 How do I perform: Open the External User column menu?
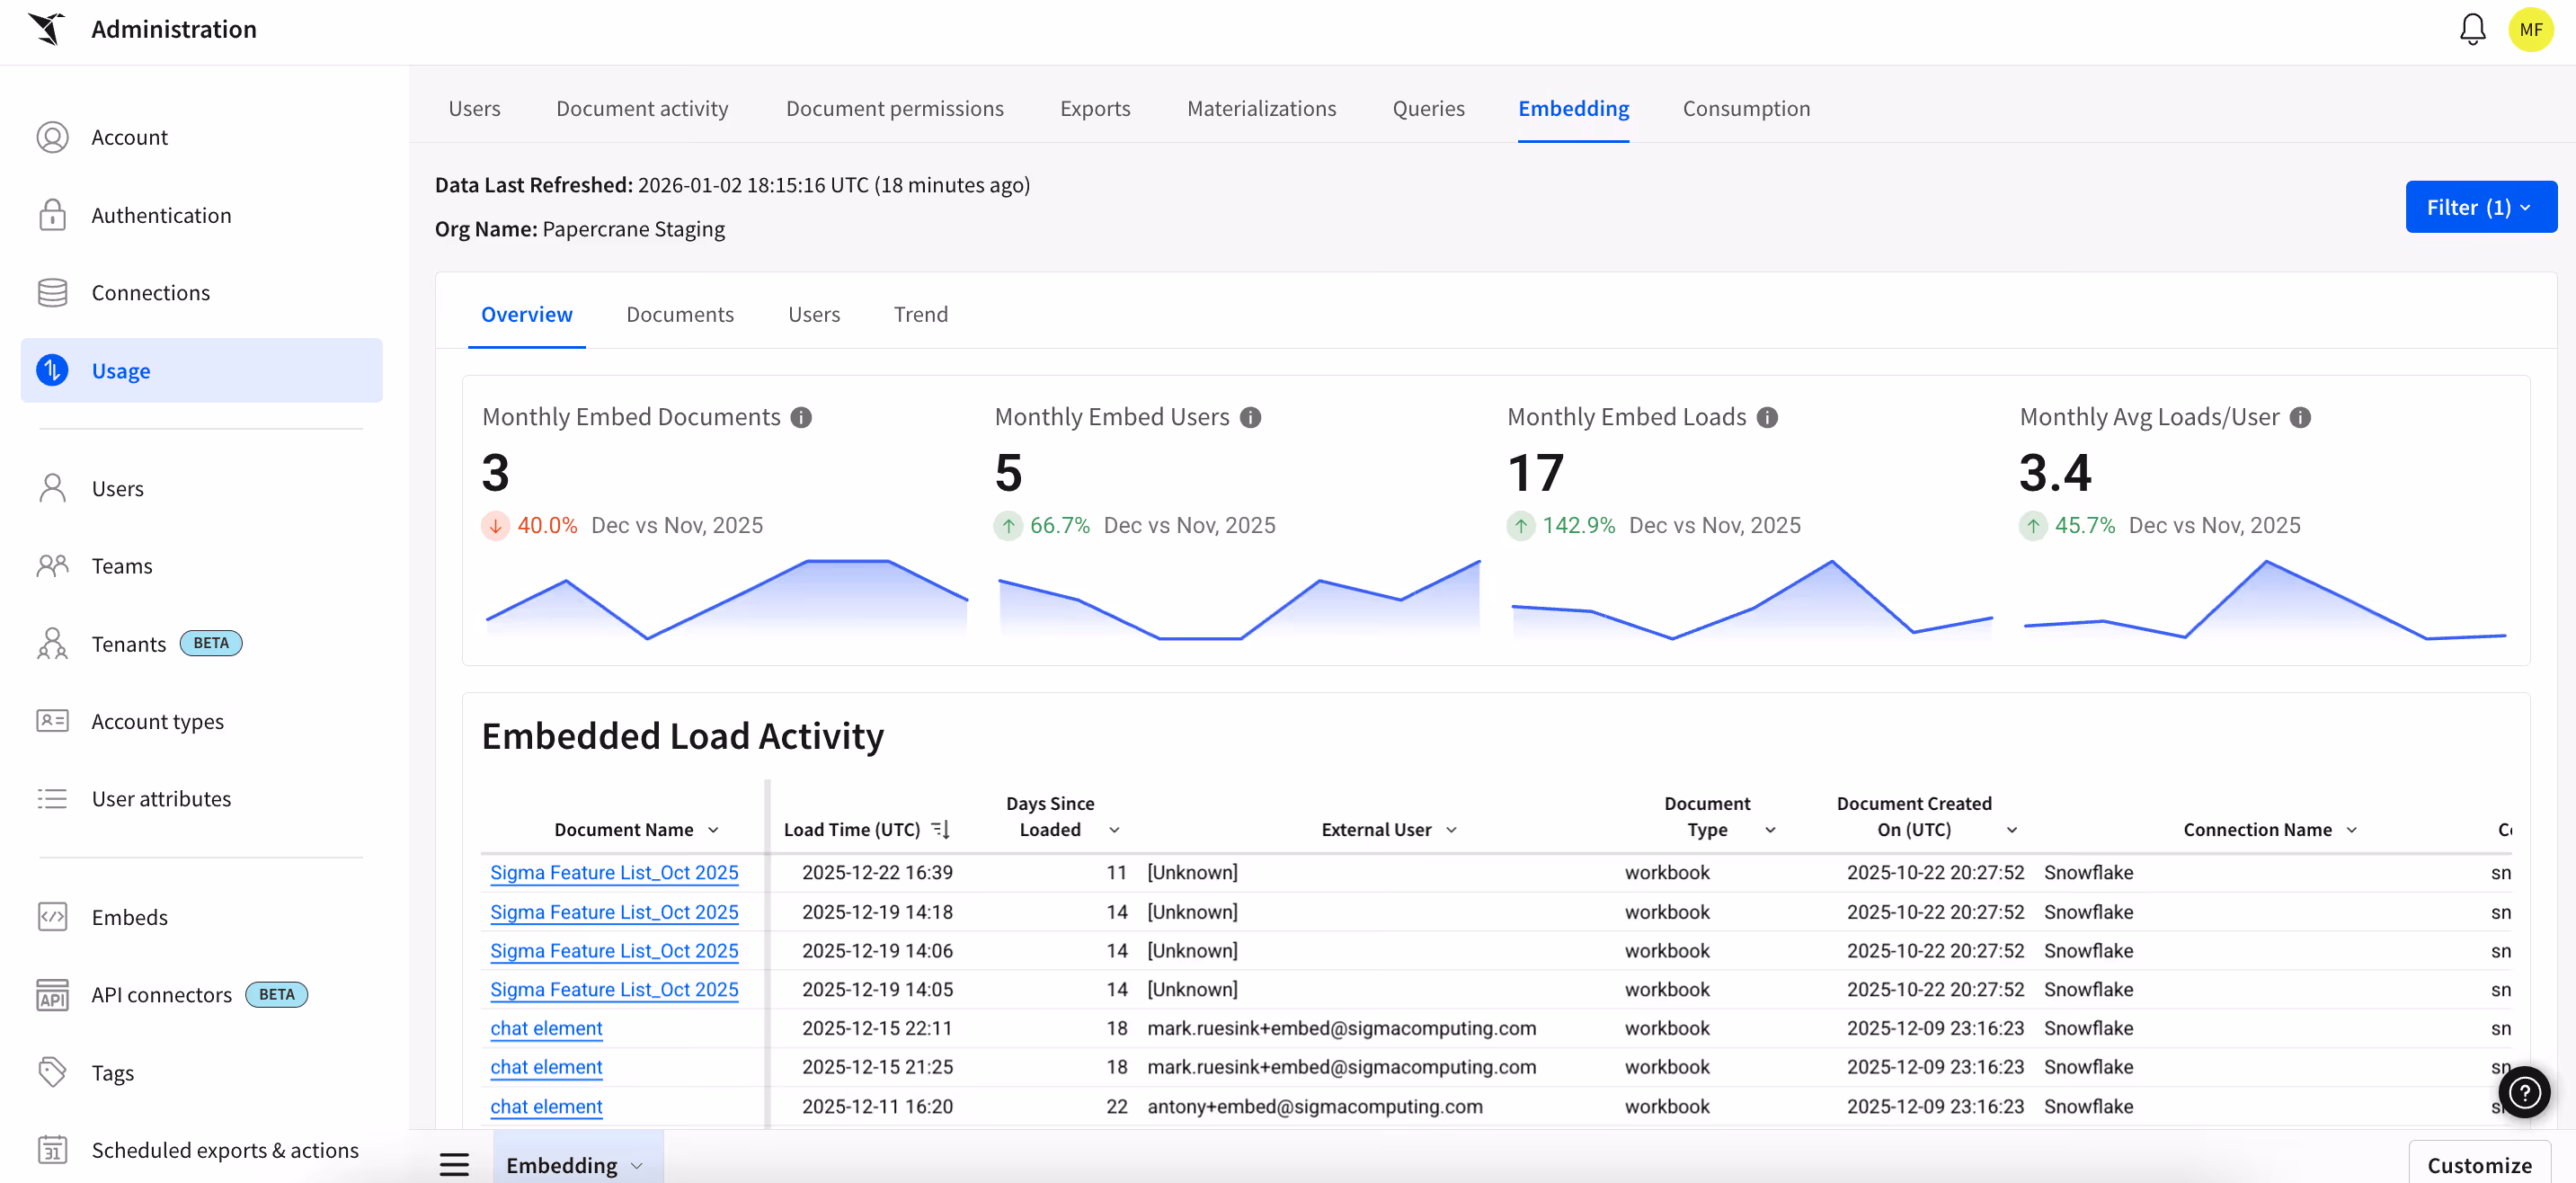[1451, 830]
